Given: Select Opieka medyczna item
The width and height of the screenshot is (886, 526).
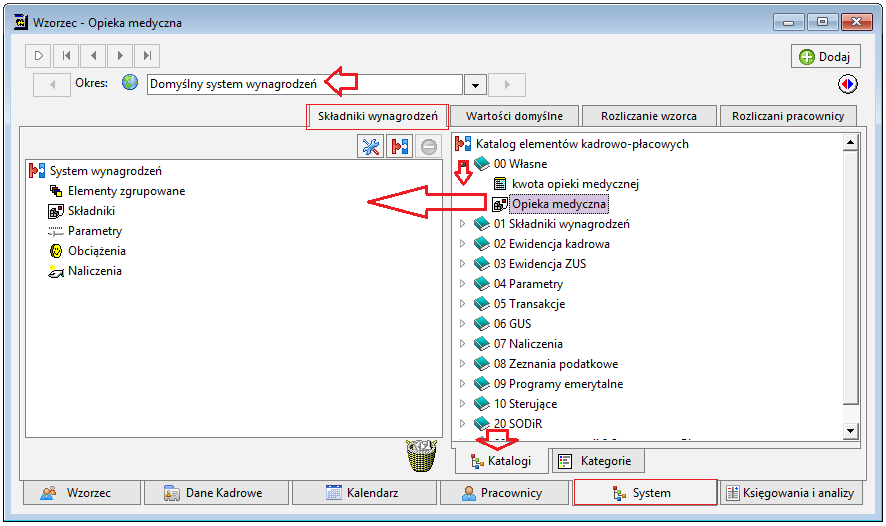Looking at the screenshot, I should (x=559, y=204).
